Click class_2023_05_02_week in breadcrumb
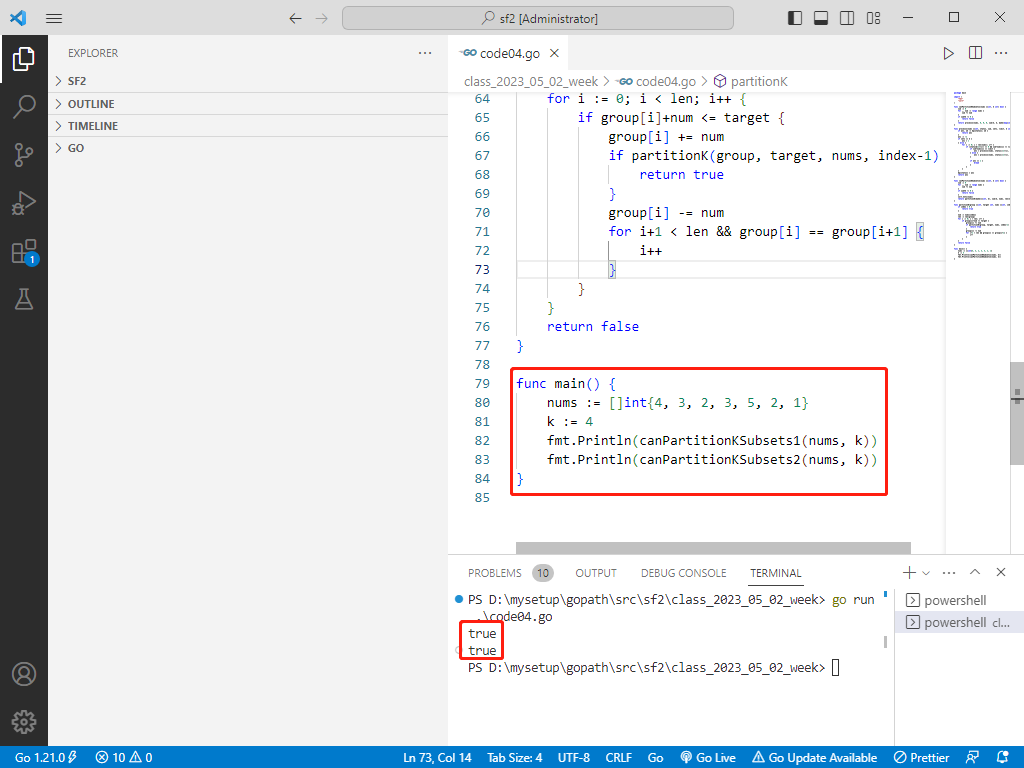Viewport: 1024px width, 768px height. click(x=530, y=82)
